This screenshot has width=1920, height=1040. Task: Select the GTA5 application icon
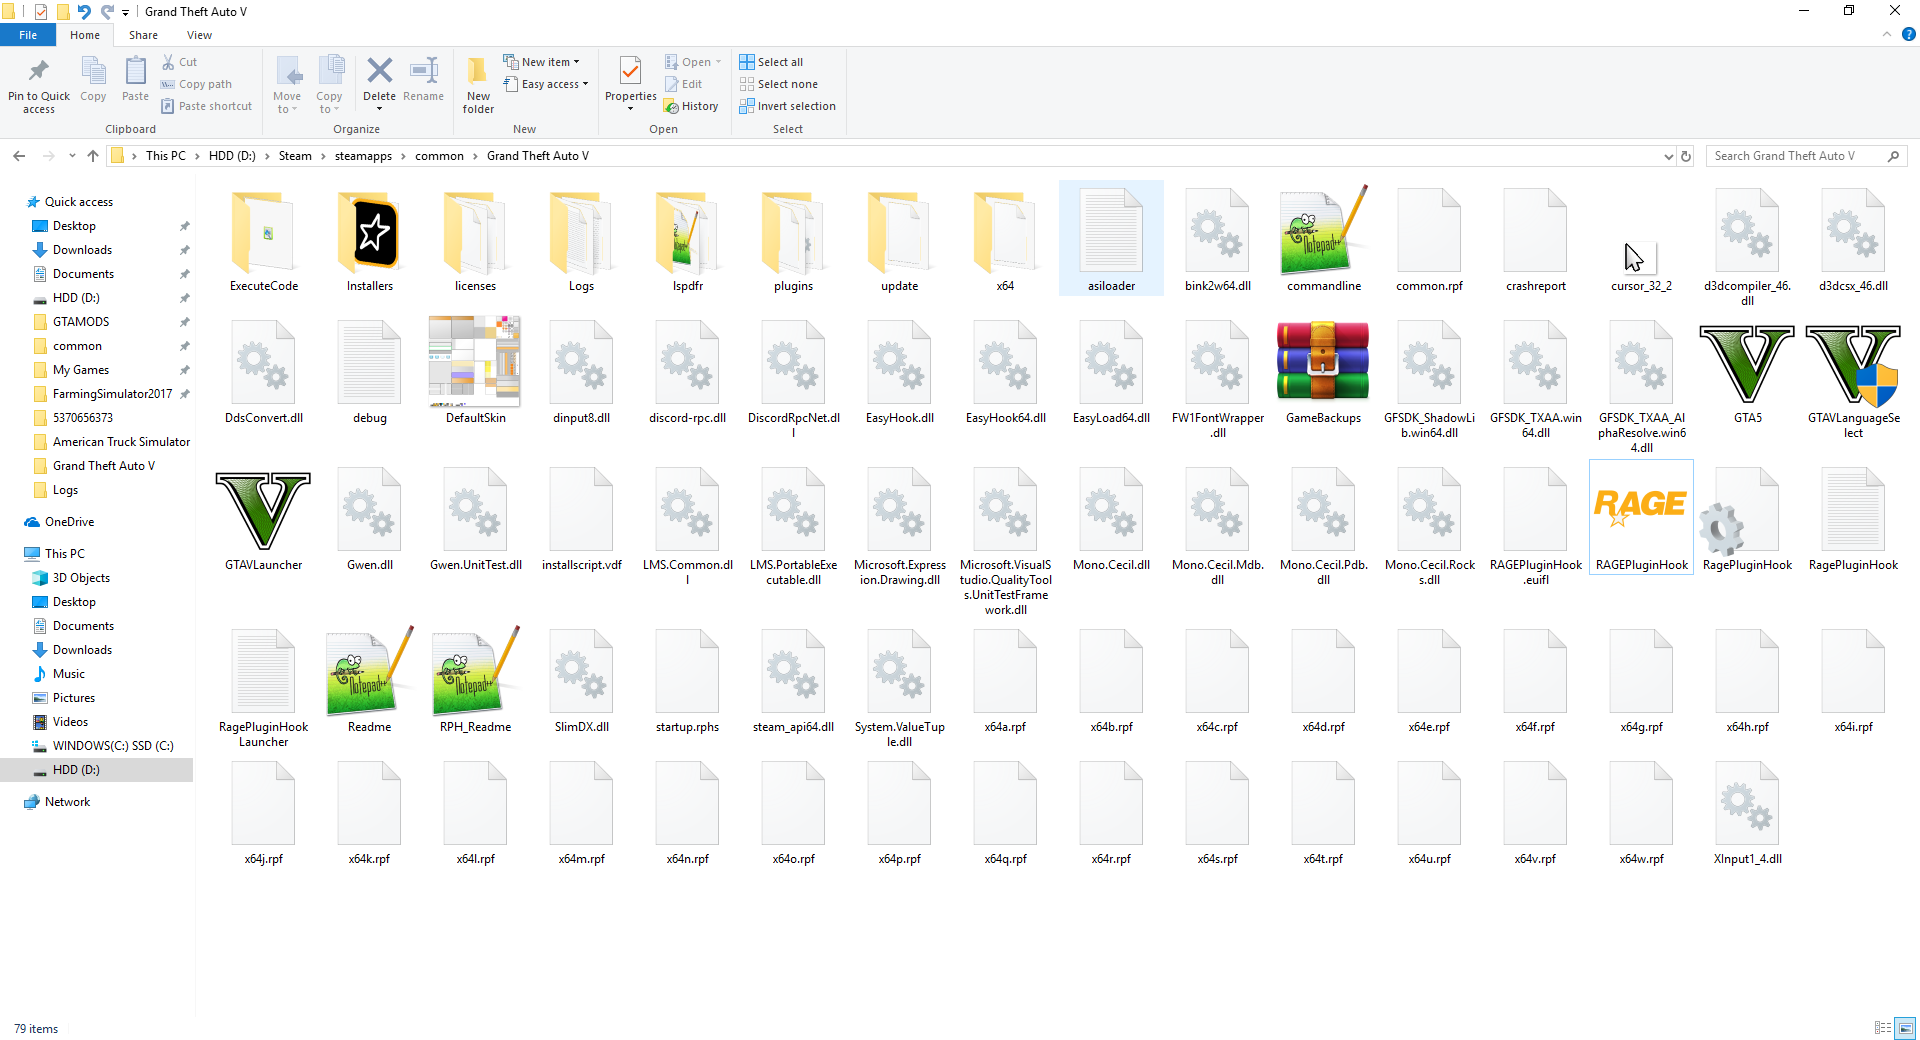tap(1747, 364)
